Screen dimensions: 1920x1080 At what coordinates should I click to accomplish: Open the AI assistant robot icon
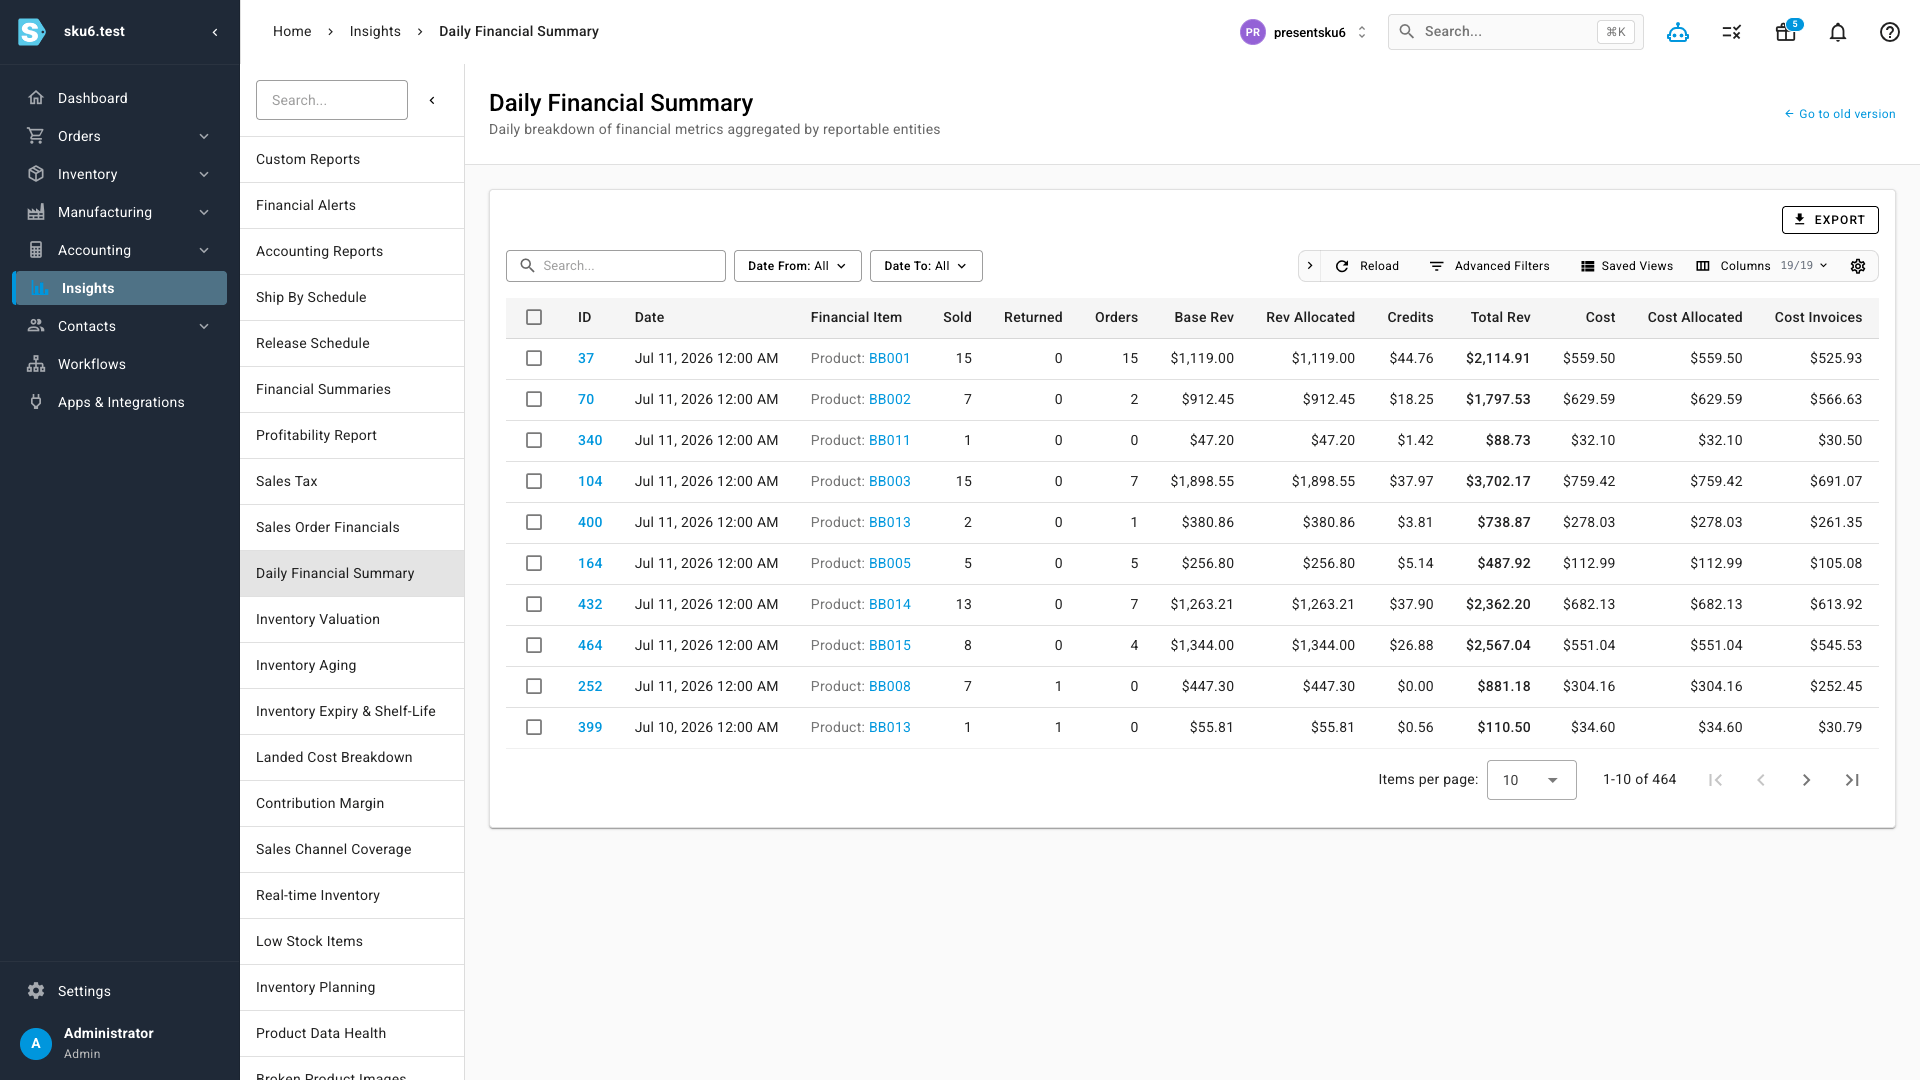[1678, 32]
